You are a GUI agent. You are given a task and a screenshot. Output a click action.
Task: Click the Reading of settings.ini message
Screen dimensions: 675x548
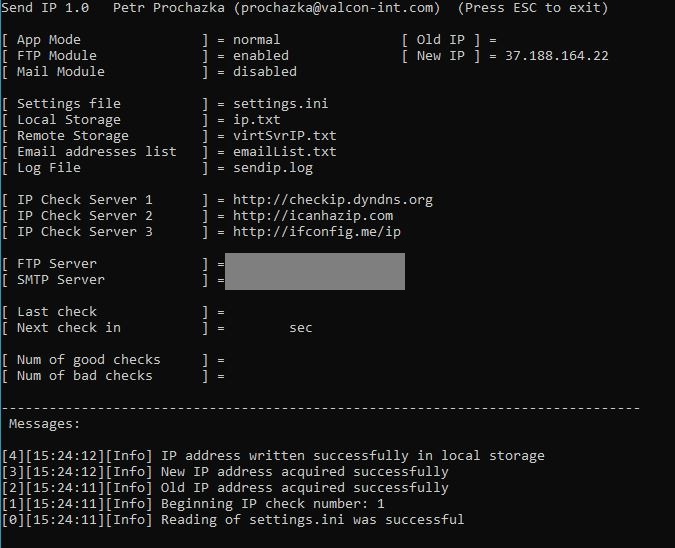(x=233, y=520)
